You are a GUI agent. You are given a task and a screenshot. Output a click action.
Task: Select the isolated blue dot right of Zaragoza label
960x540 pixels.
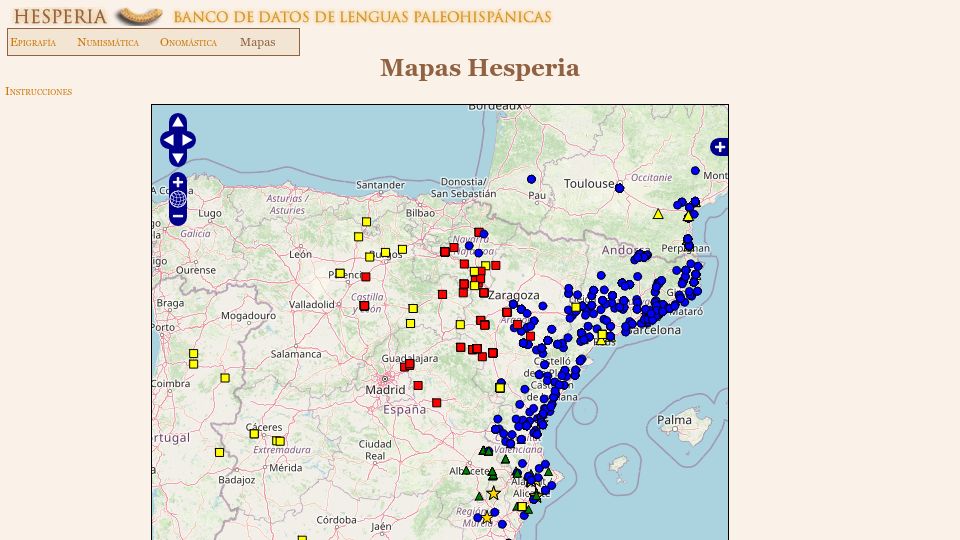542,306
